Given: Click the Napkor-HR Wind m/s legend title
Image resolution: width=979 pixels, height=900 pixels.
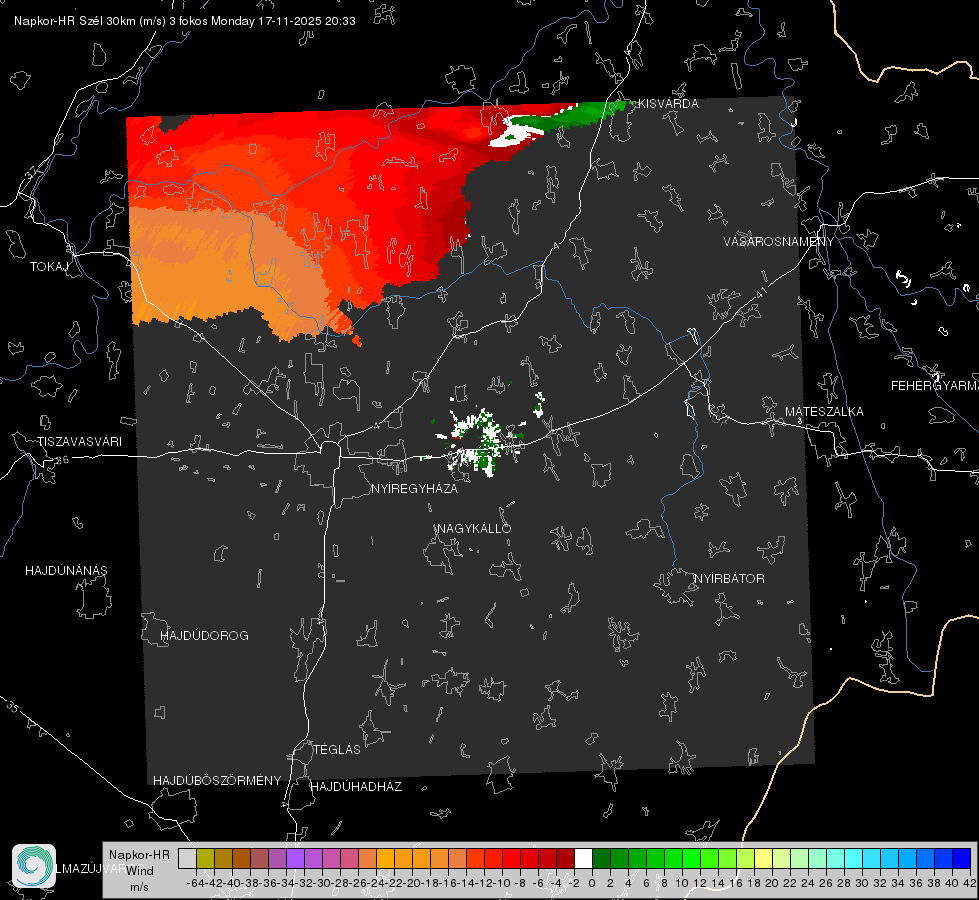Looking at the screenshot, I should tap(139, 871).
